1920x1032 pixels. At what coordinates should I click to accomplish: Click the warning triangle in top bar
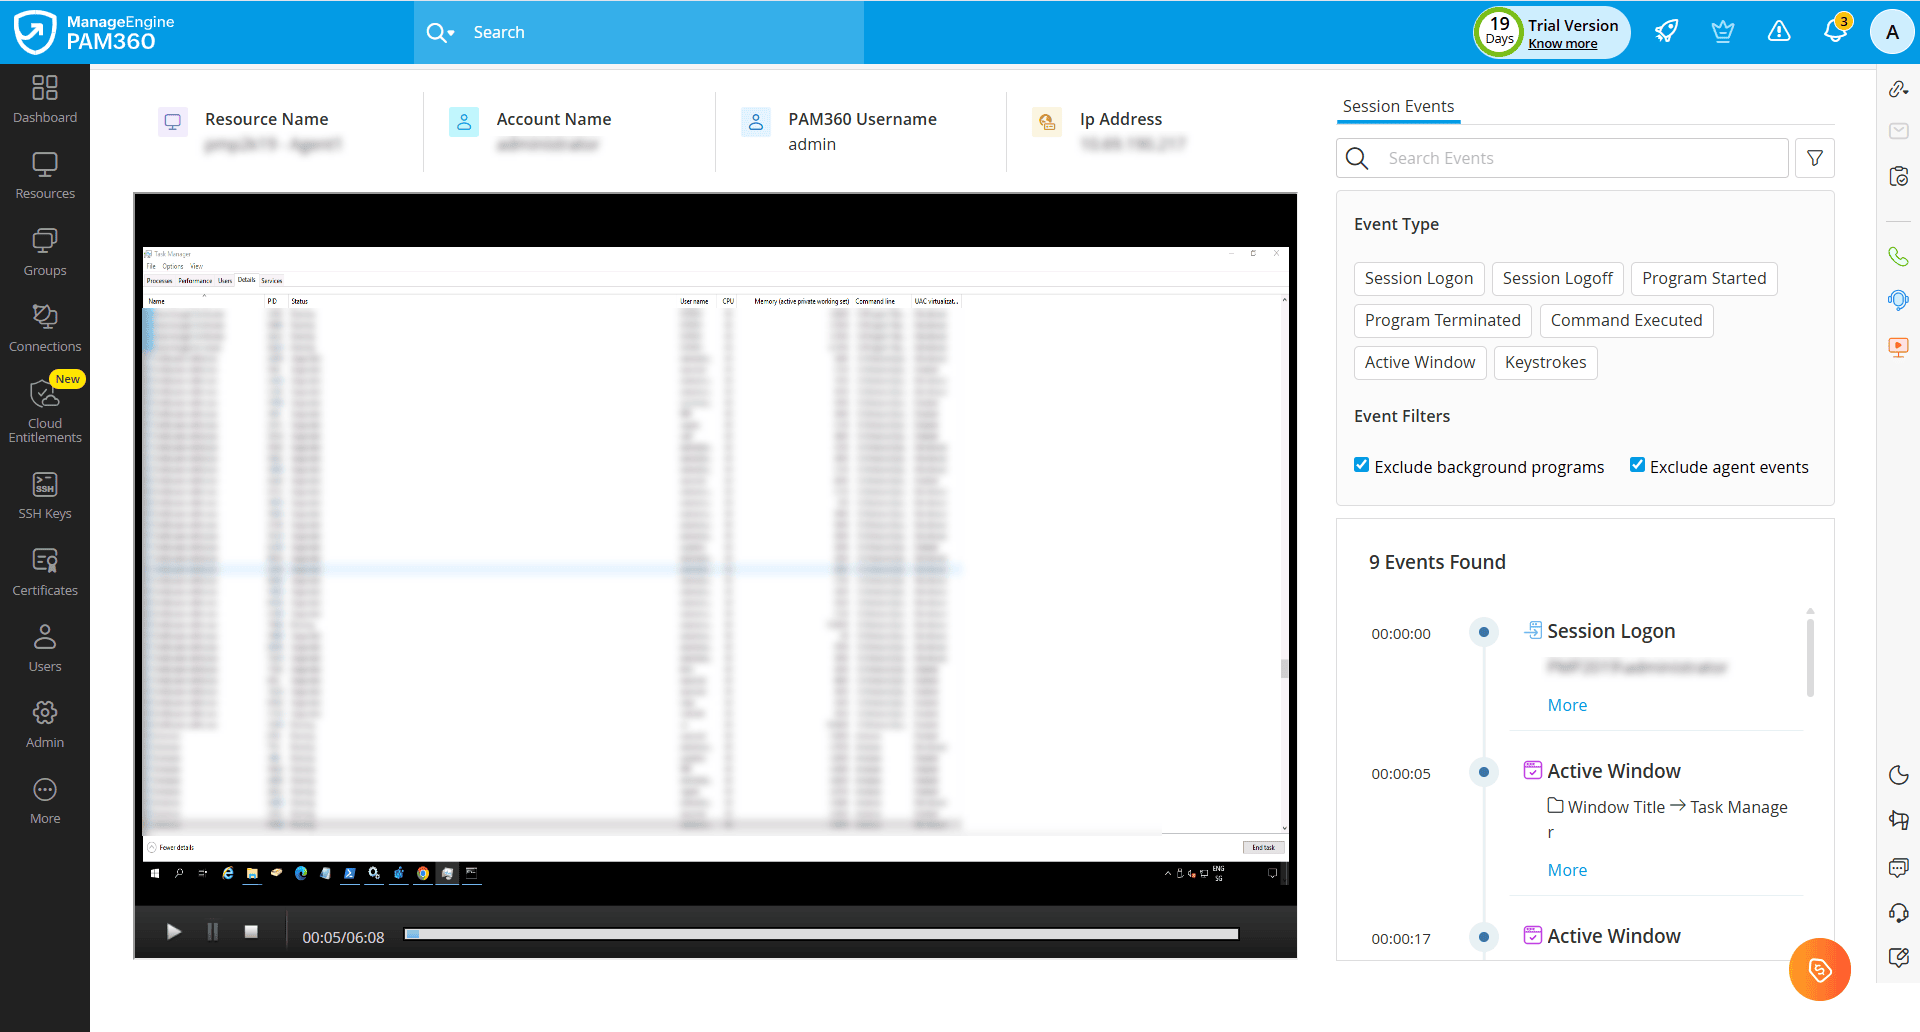(1779, 31)
